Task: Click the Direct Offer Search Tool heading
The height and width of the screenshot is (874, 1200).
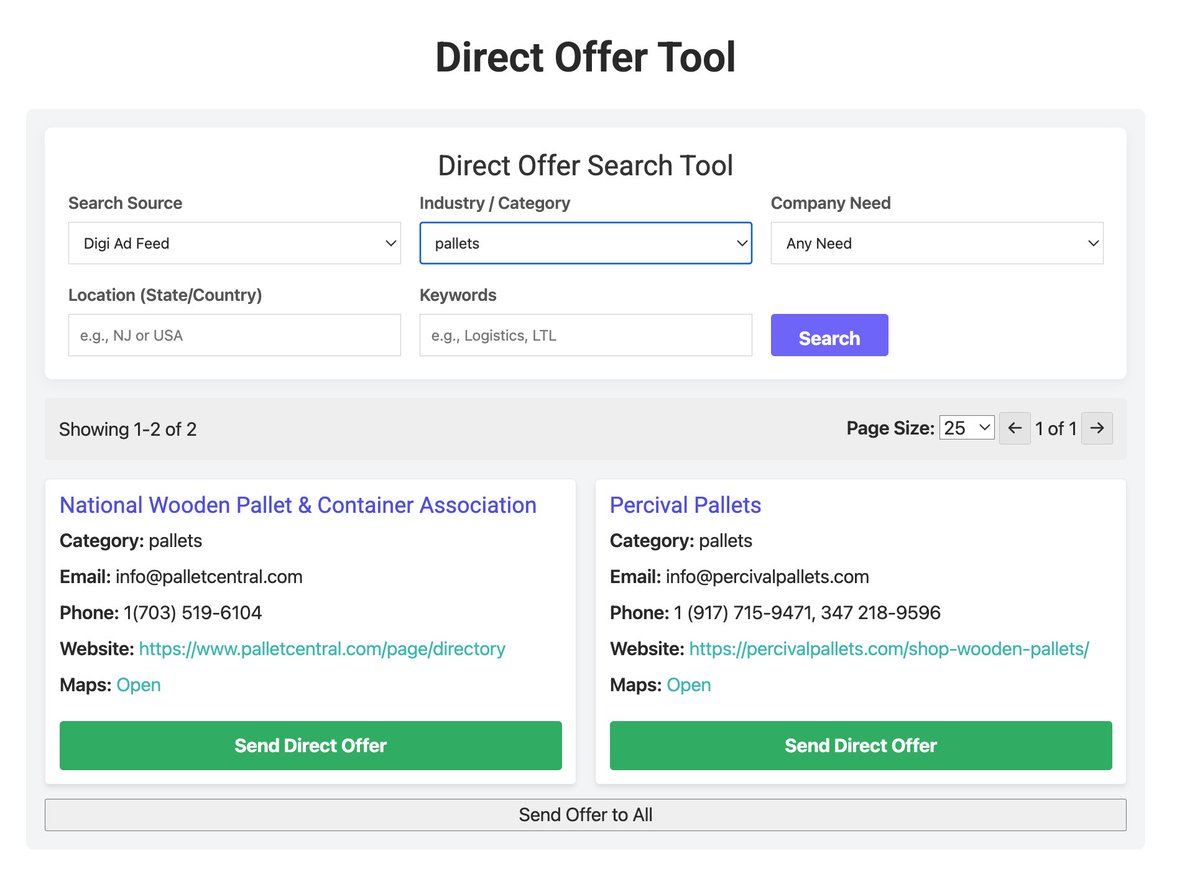Action: 586,165
